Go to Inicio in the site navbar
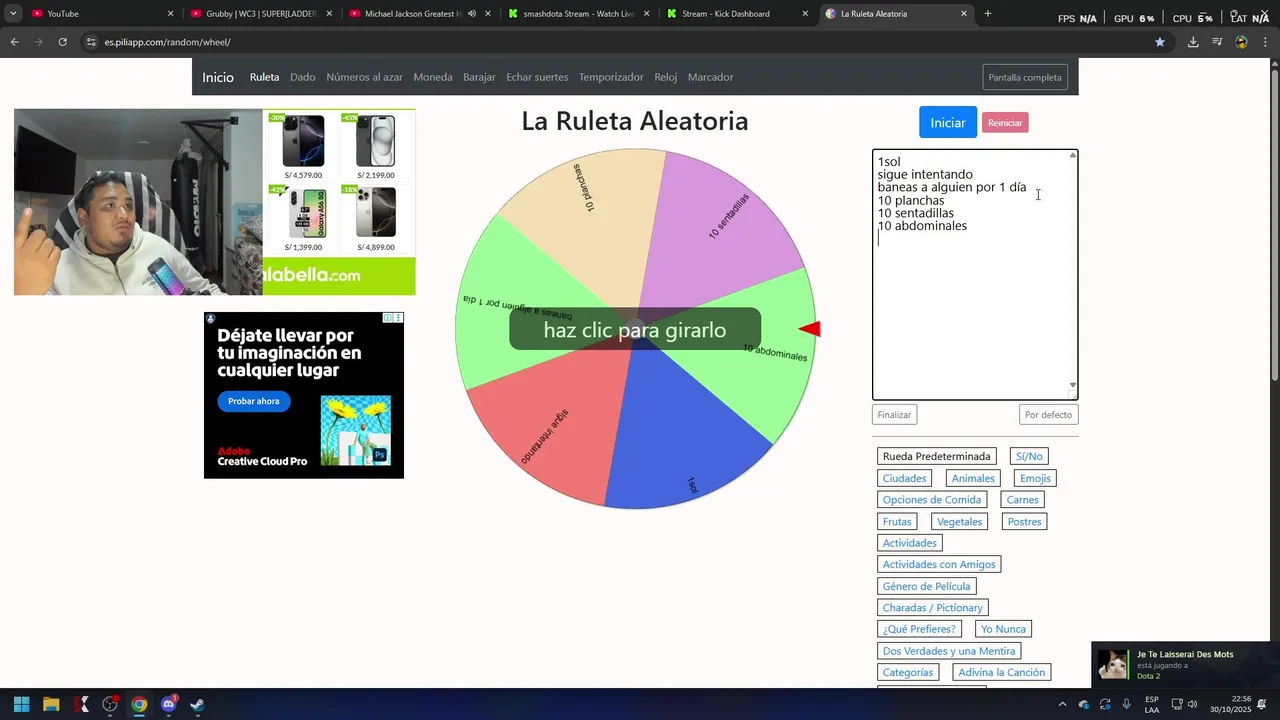Screen dimensions: 1280x720 coord(218,77)
